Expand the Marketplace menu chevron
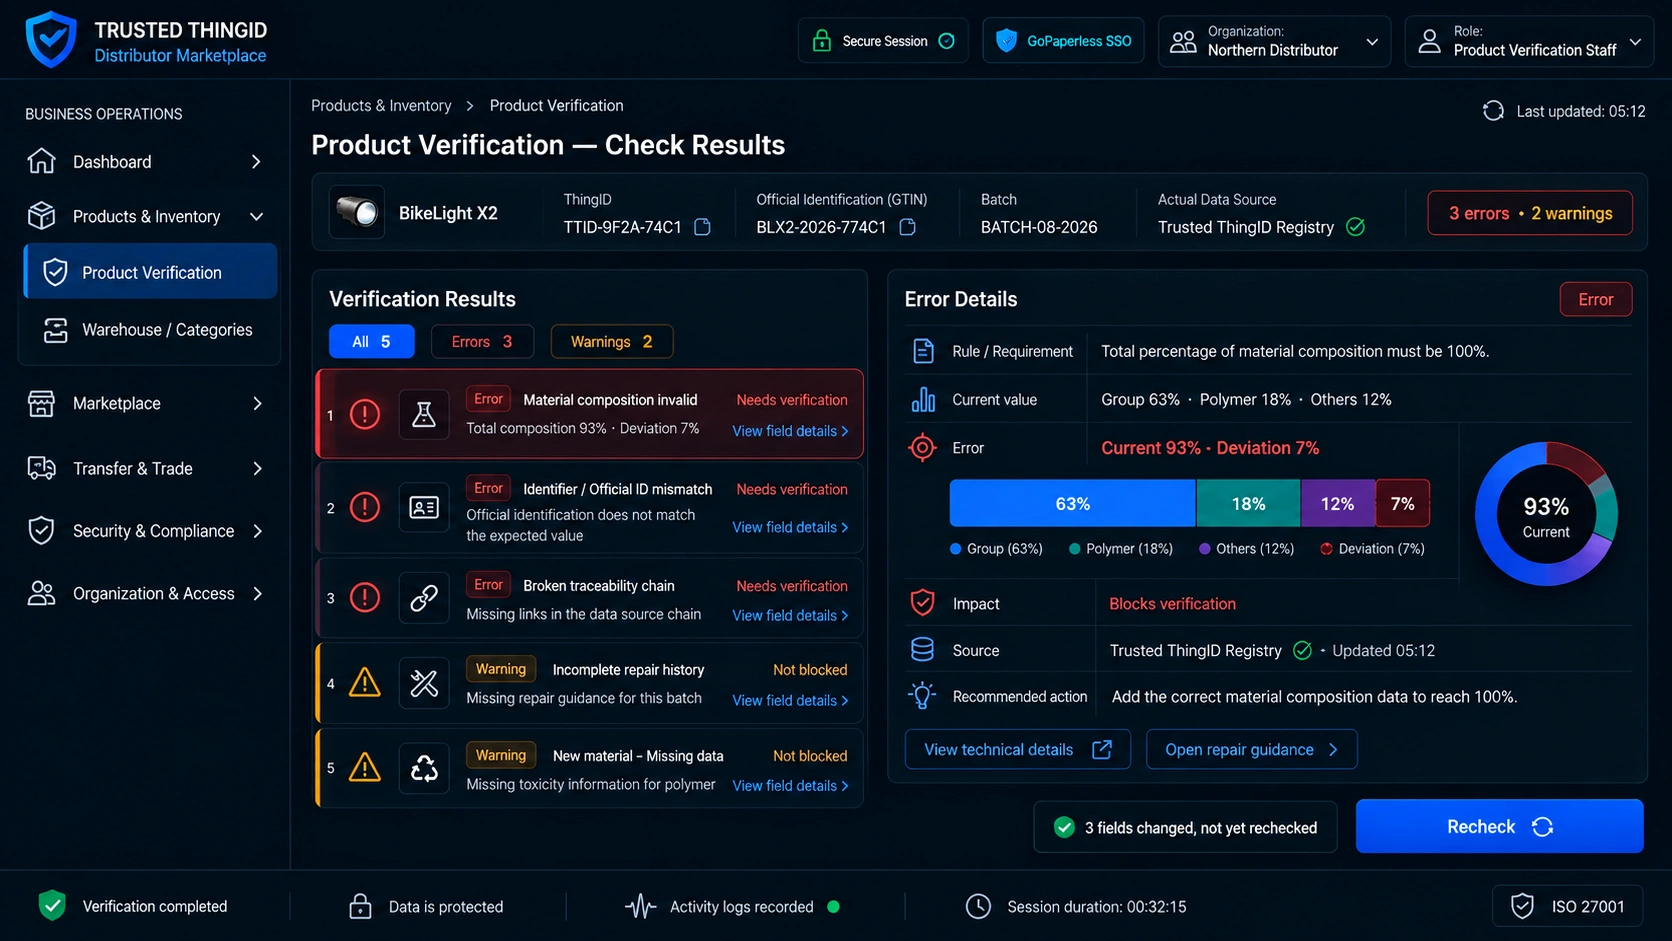 pyautogui.click(x=257, y=403)
